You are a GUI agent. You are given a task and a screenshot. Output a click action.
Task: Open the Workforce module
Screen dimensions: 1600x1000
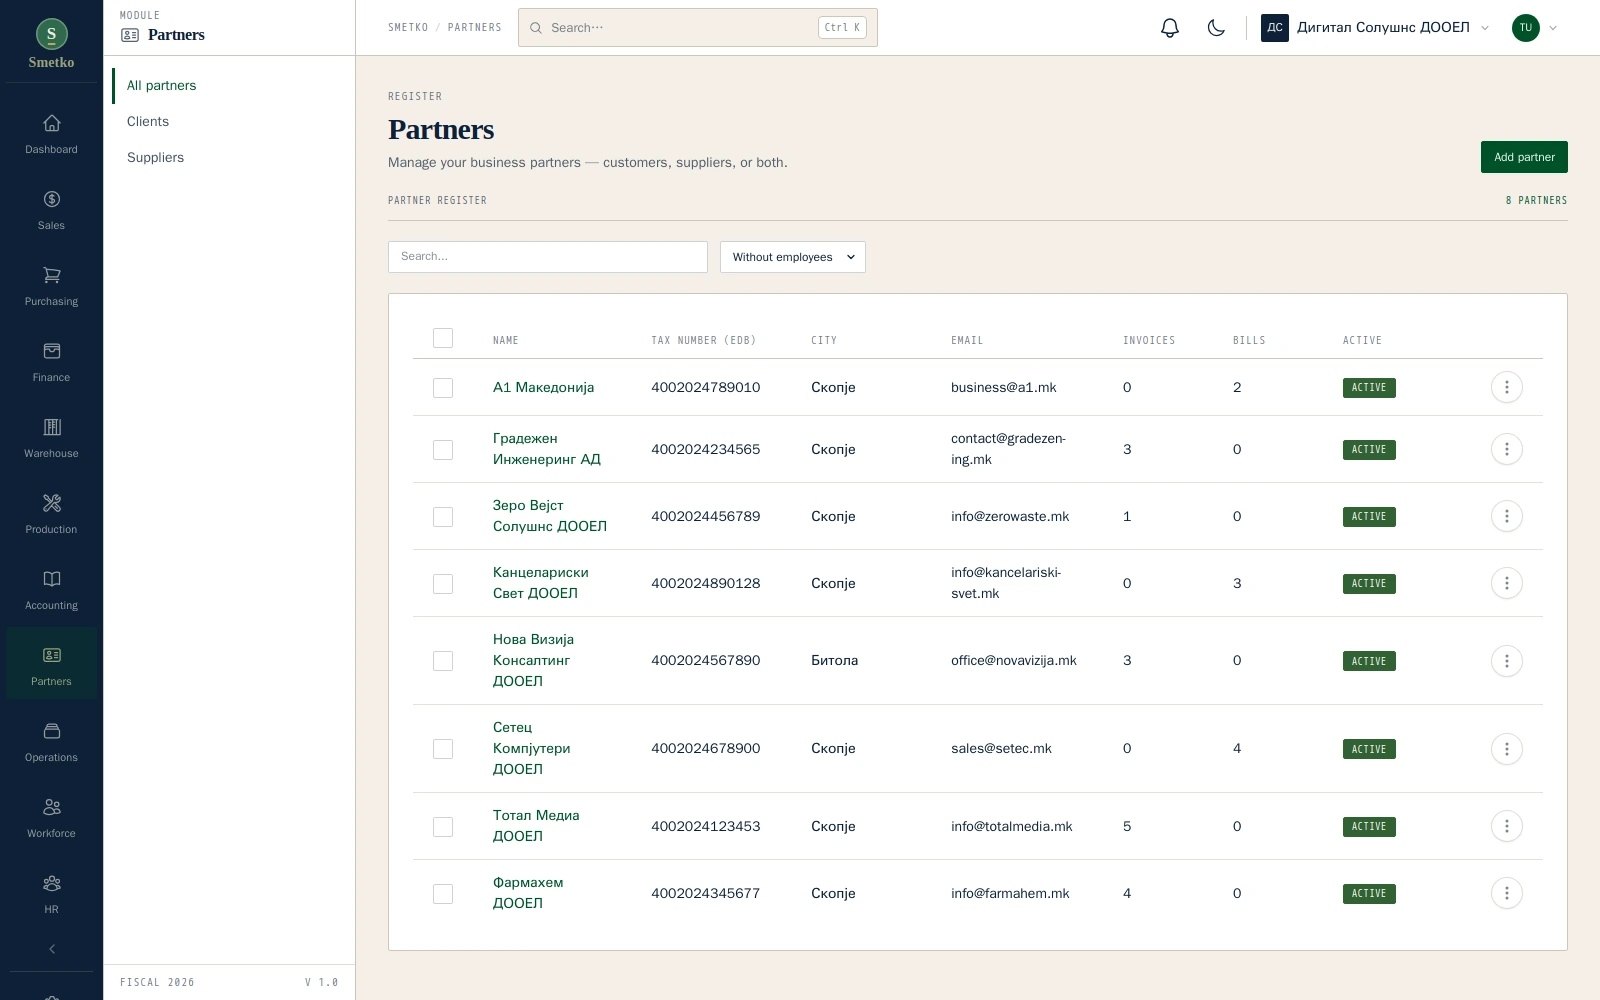[x=51, y=819]
